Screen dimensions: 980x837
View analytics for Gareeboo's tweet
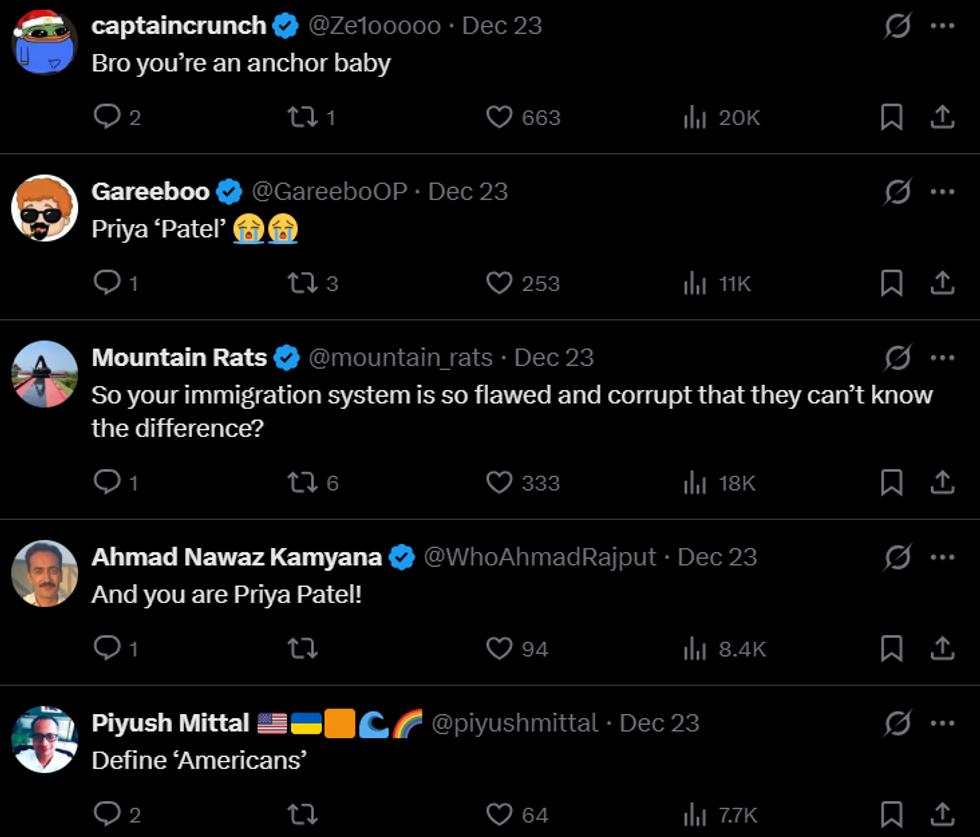click(x=695, y=283)
